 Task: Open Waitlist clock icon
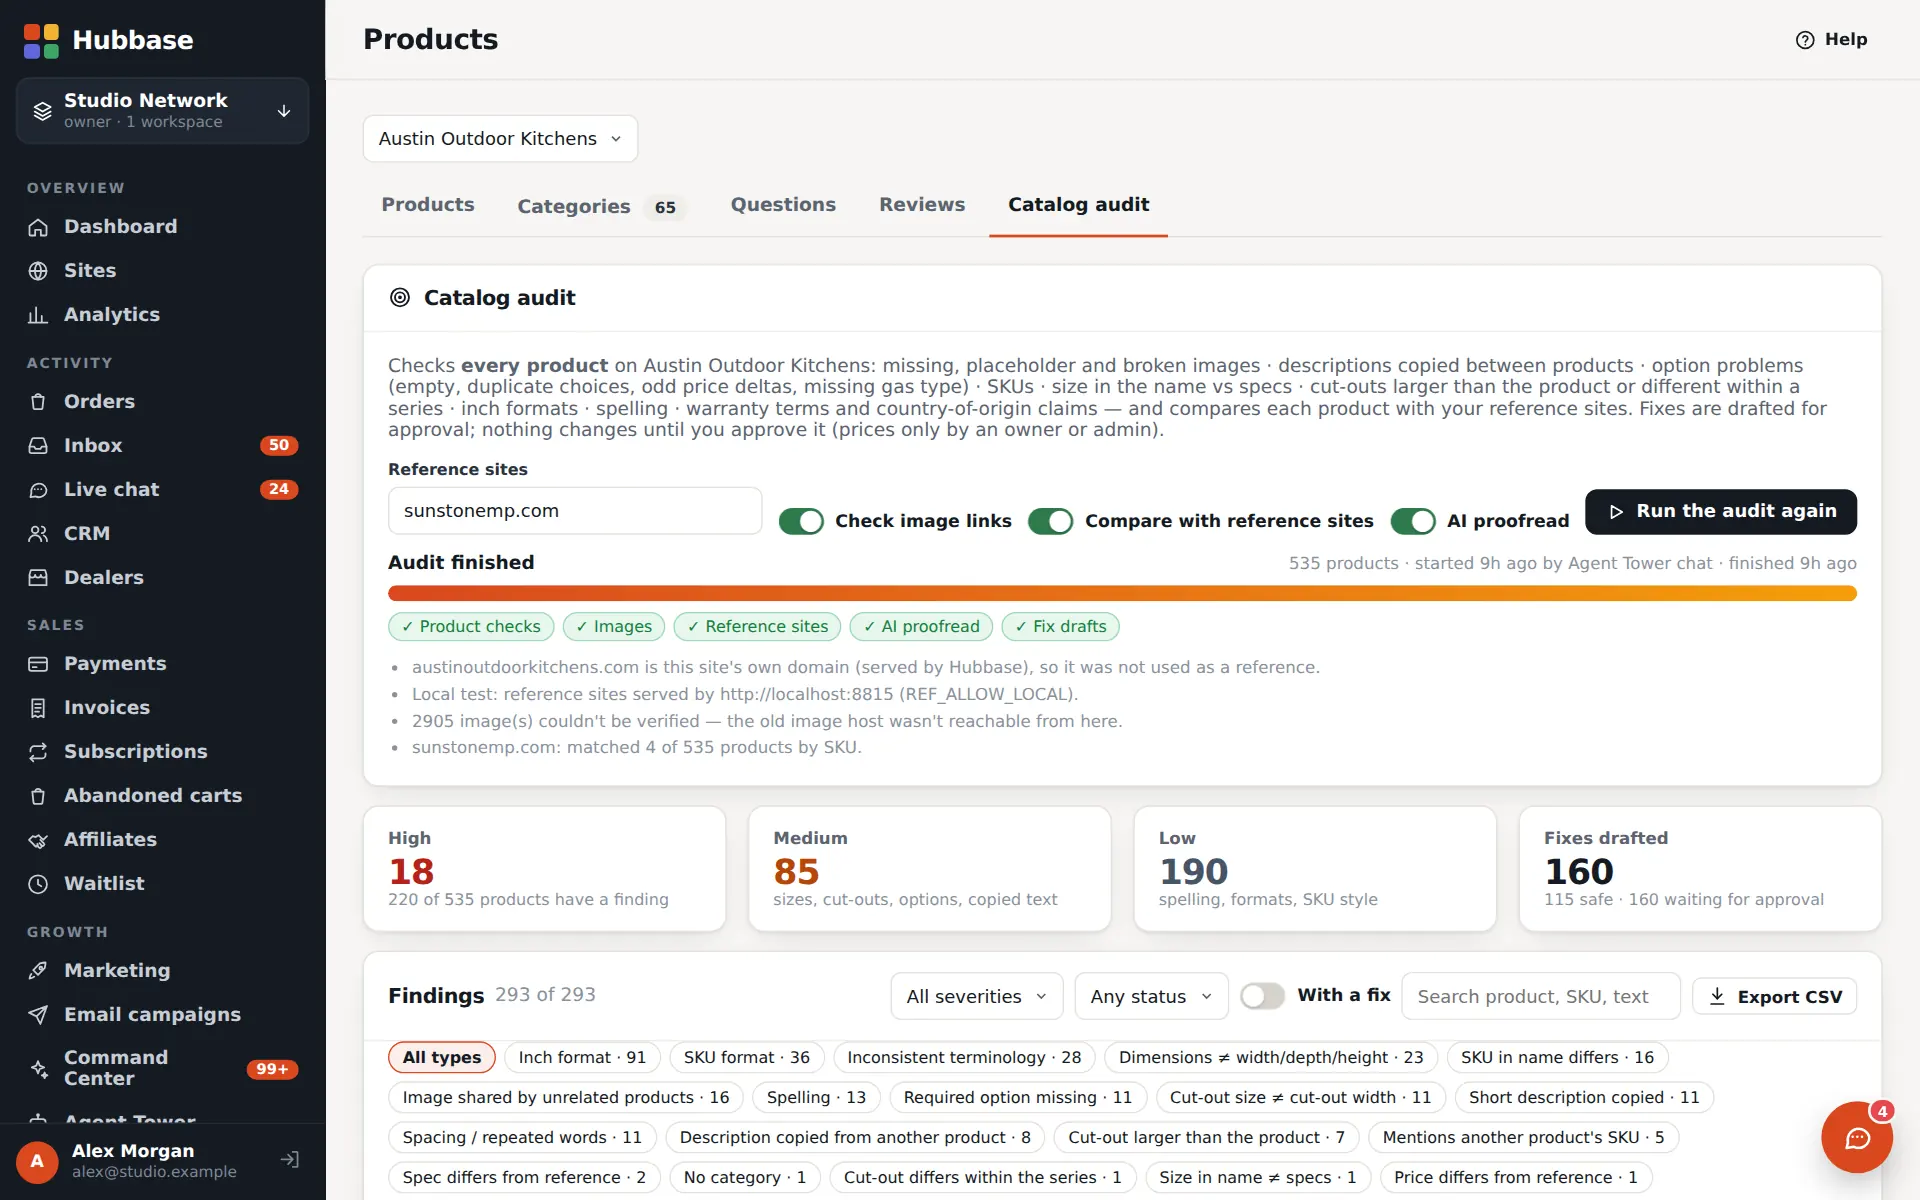pos(38,884)
